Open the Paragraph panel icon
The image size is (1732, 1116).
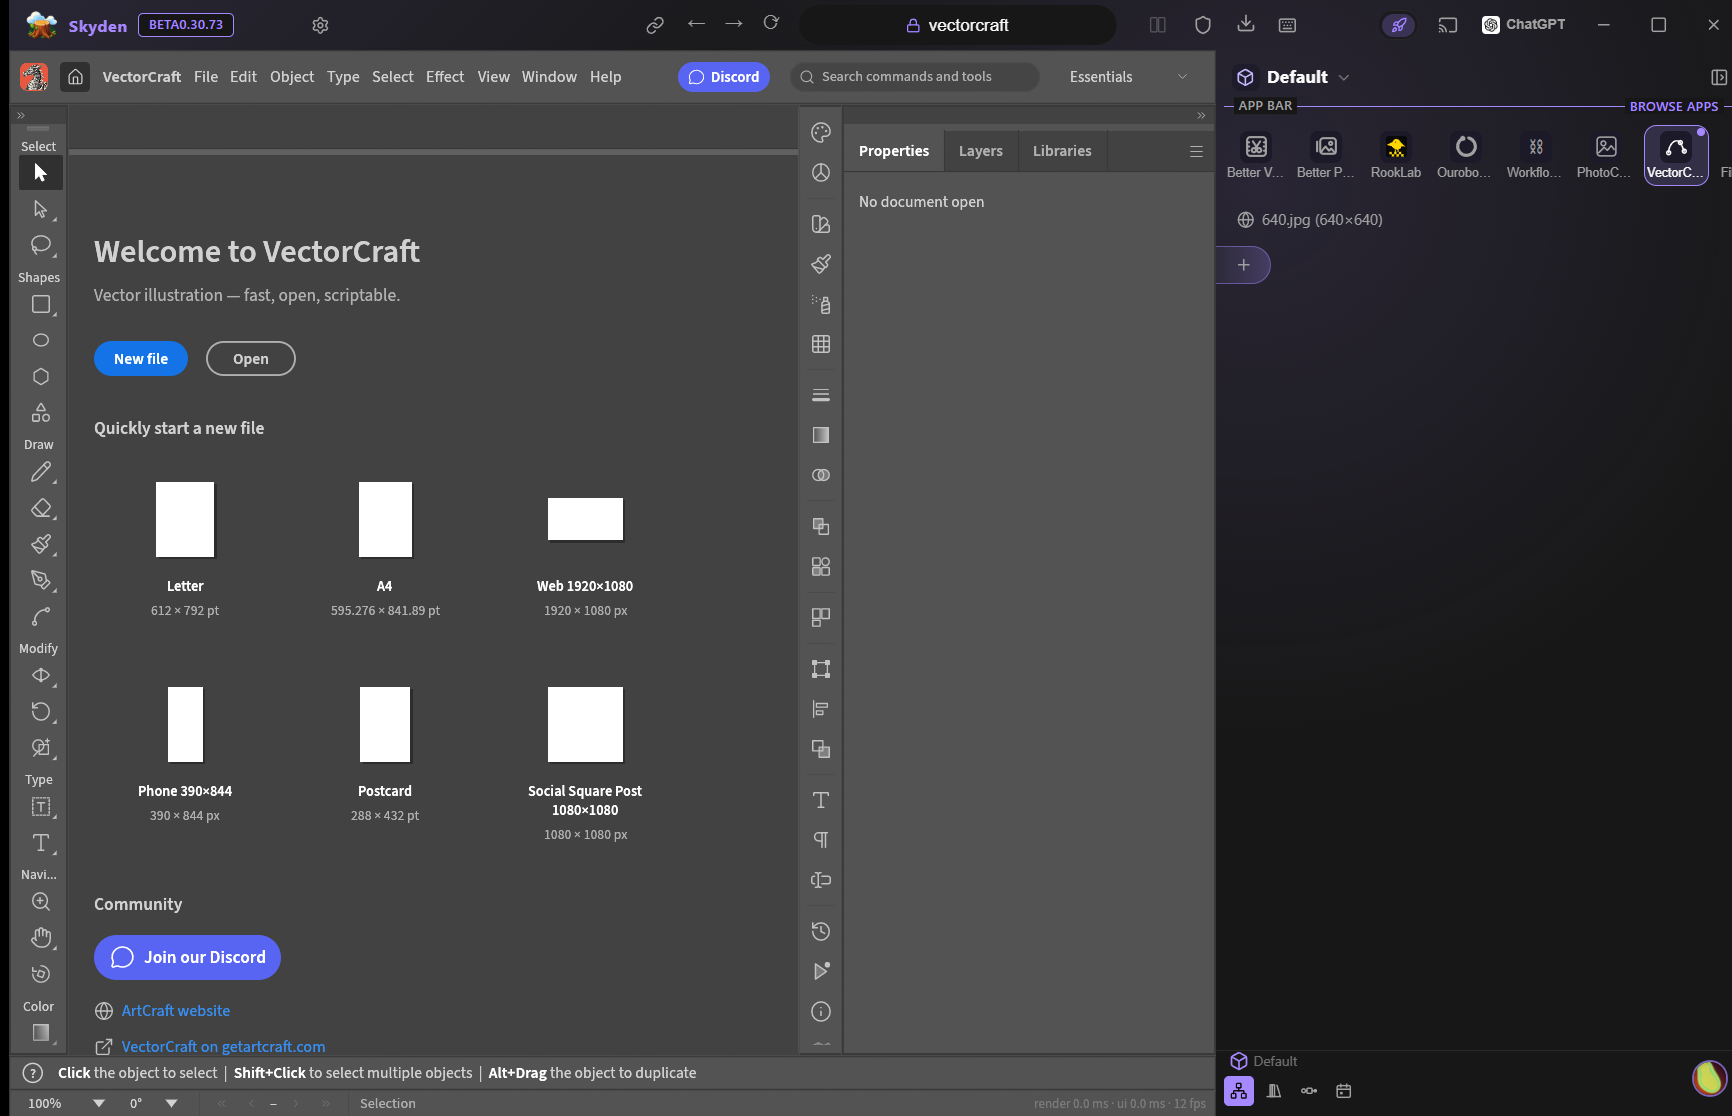pyautogui.click(x=821, y=840)
